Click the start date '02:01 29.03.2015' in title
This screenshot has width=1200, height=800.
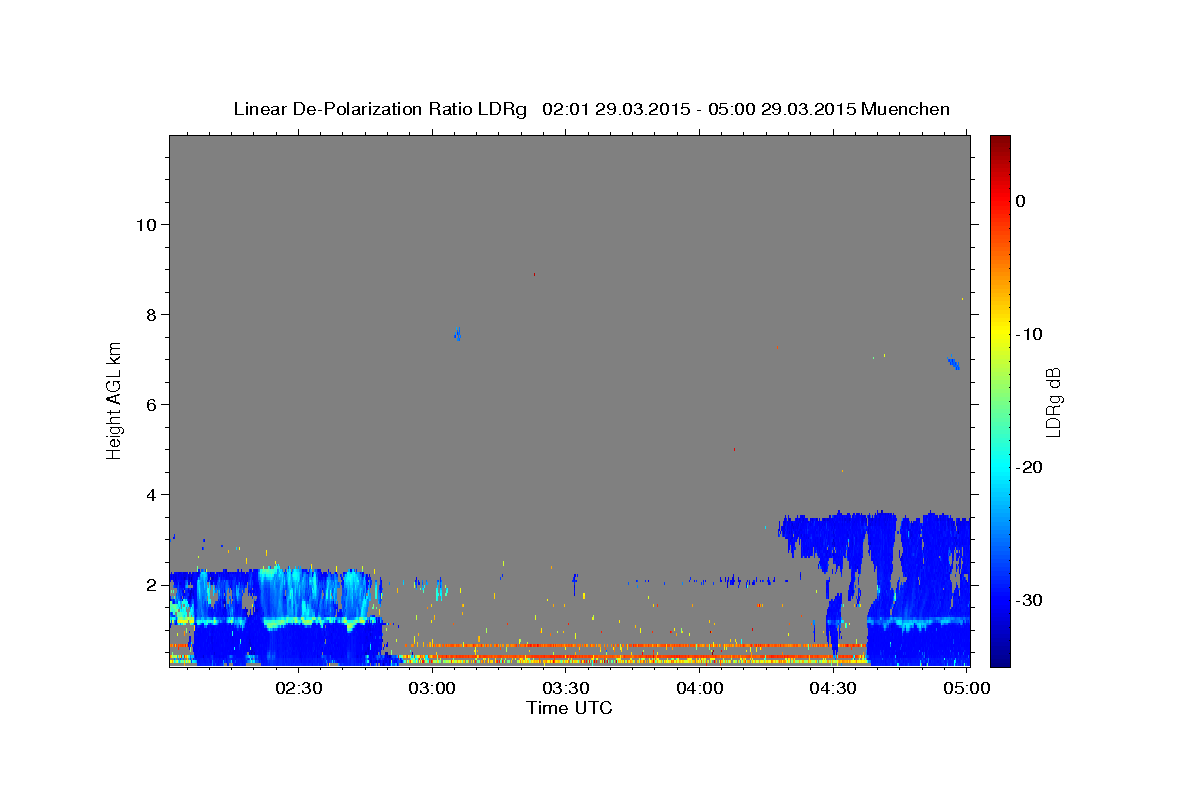pyautogui.click(x=614, y=109)
